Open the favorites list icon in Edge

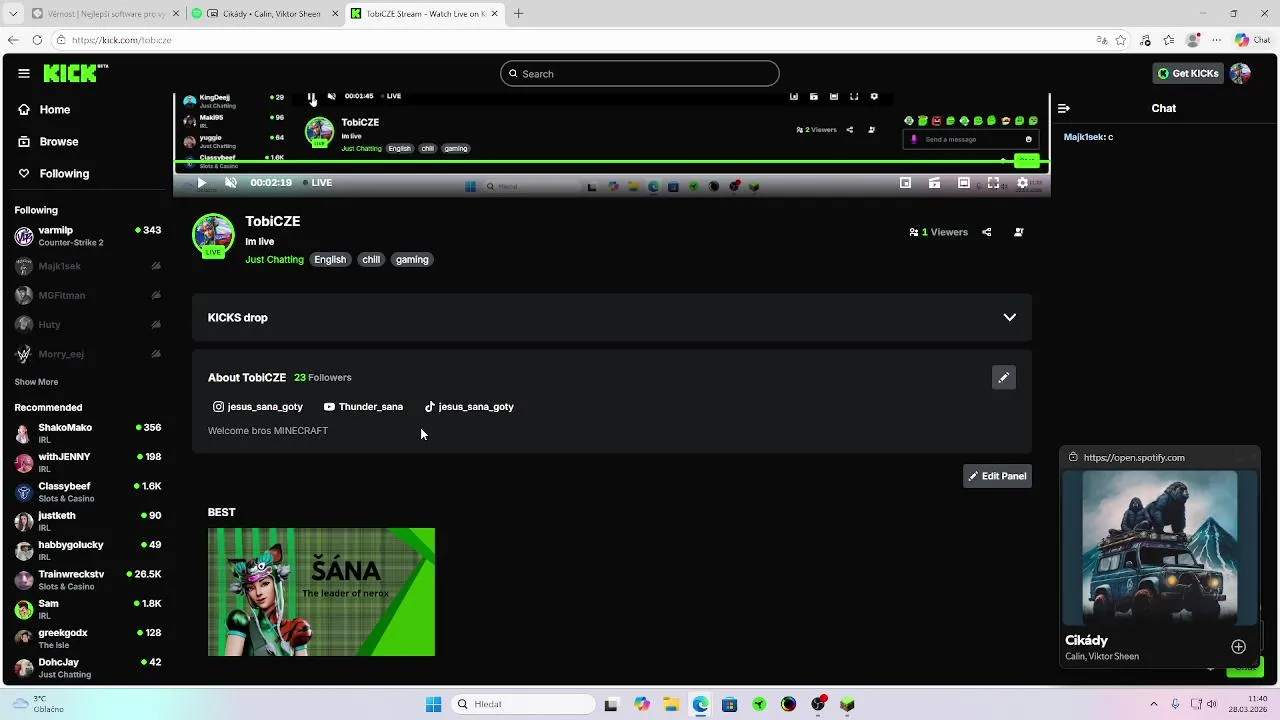click(1168, 40)
